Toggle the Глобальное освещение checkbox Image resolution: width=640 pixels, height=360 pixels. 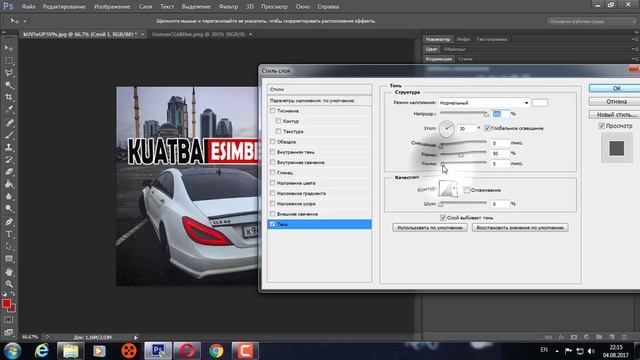[487, 128]
